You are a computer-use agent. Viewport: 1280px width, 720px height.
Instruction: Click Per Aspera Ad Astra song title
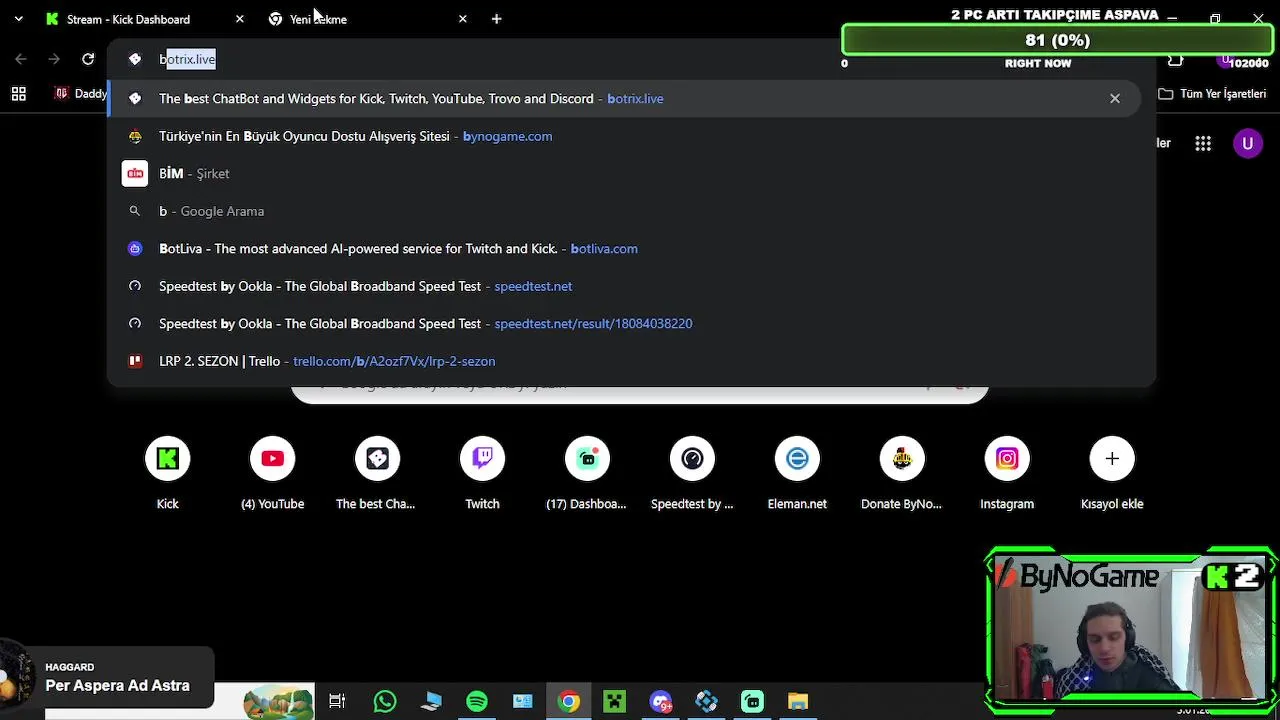[117, 686]
